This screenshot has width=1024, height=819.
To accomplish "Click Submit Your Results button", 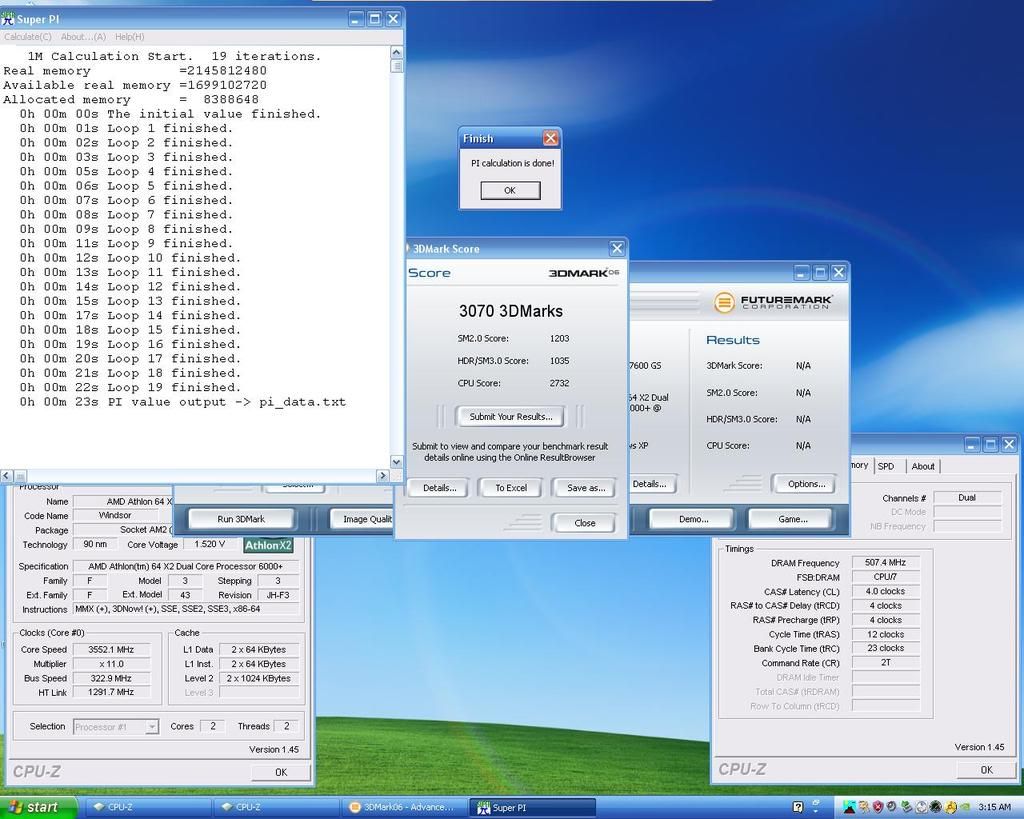I will pyautogui.click(x=511, y=417).
